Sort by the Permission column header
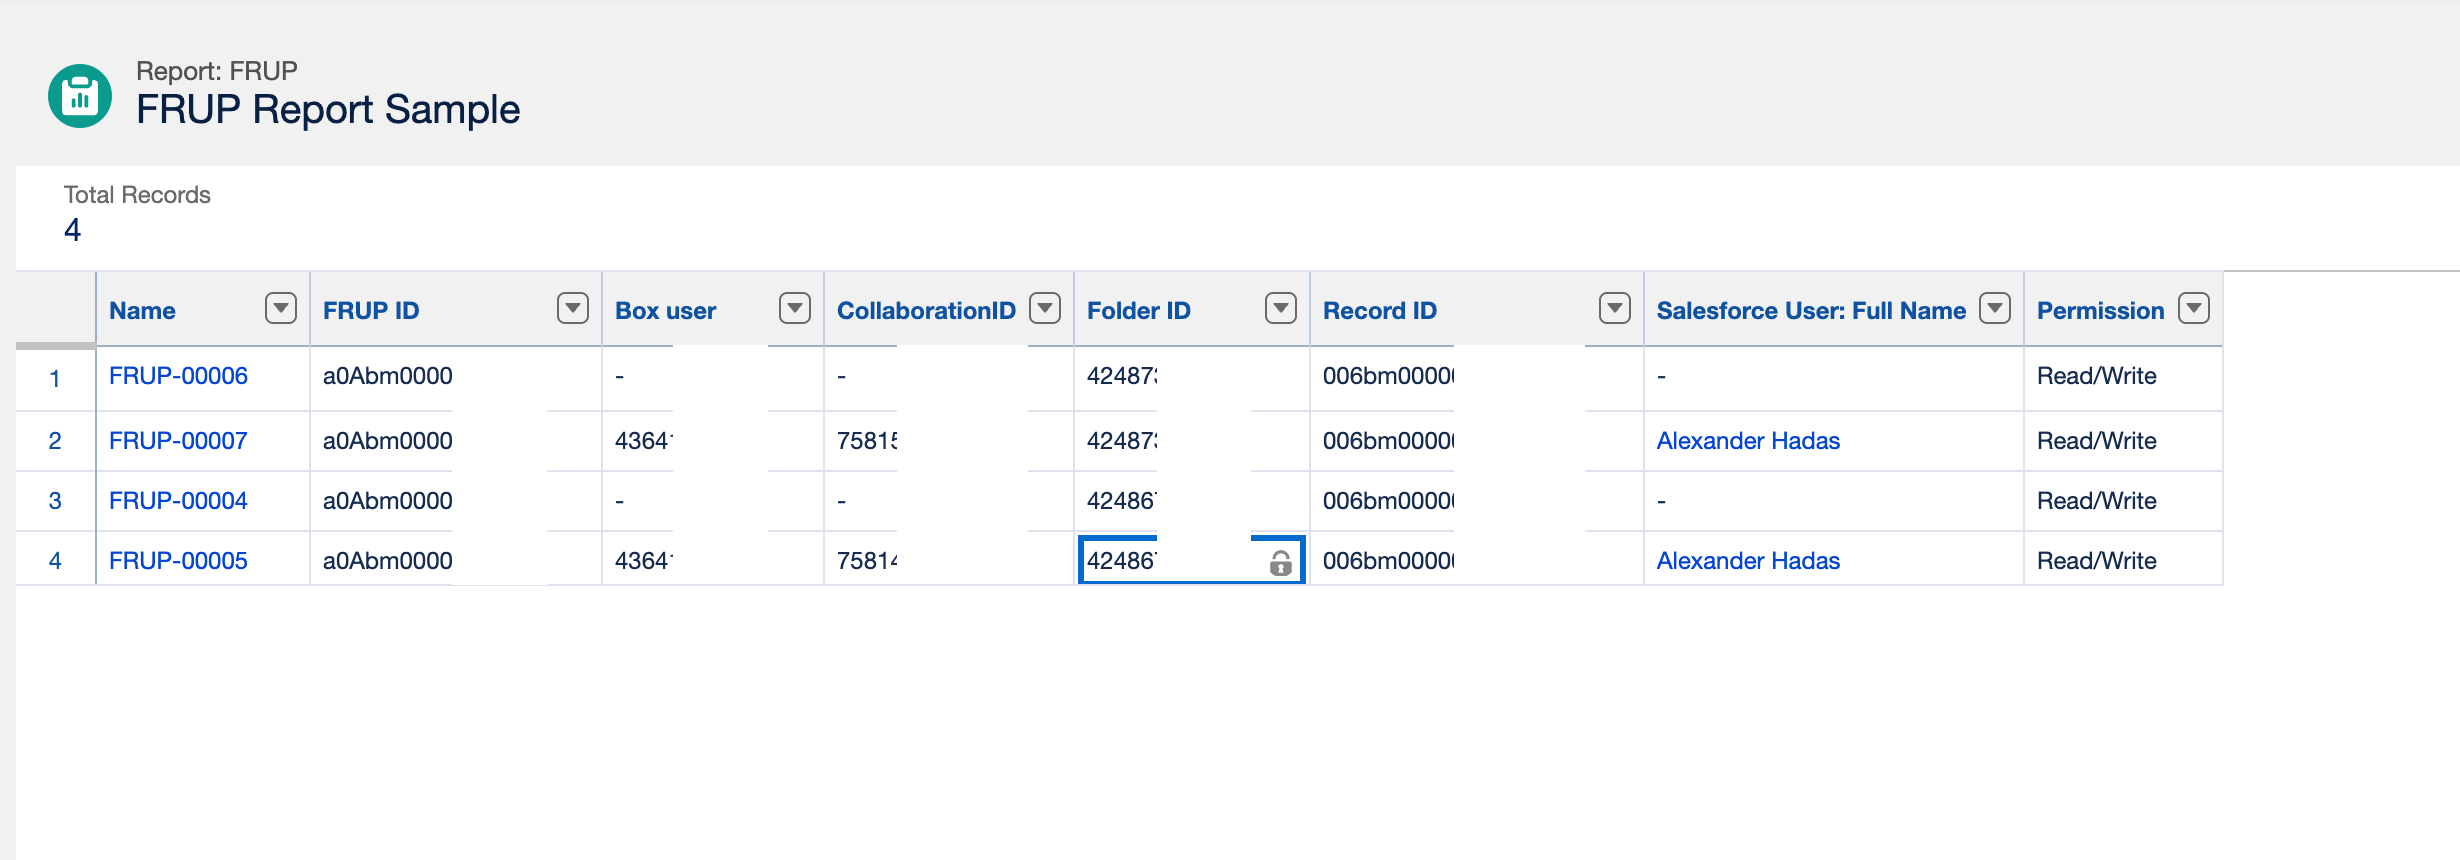The width and height of the screenshot is (2460, 860). 2100,311
